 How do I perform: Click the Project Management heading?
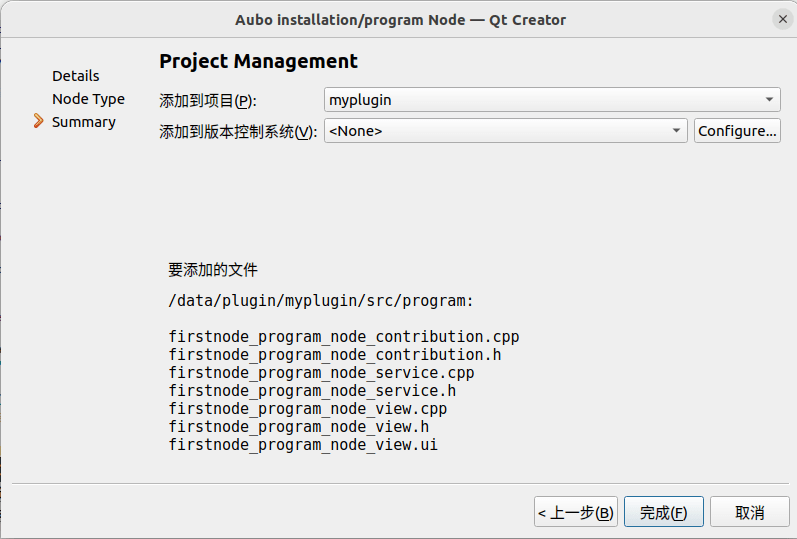tap(258, 62)
